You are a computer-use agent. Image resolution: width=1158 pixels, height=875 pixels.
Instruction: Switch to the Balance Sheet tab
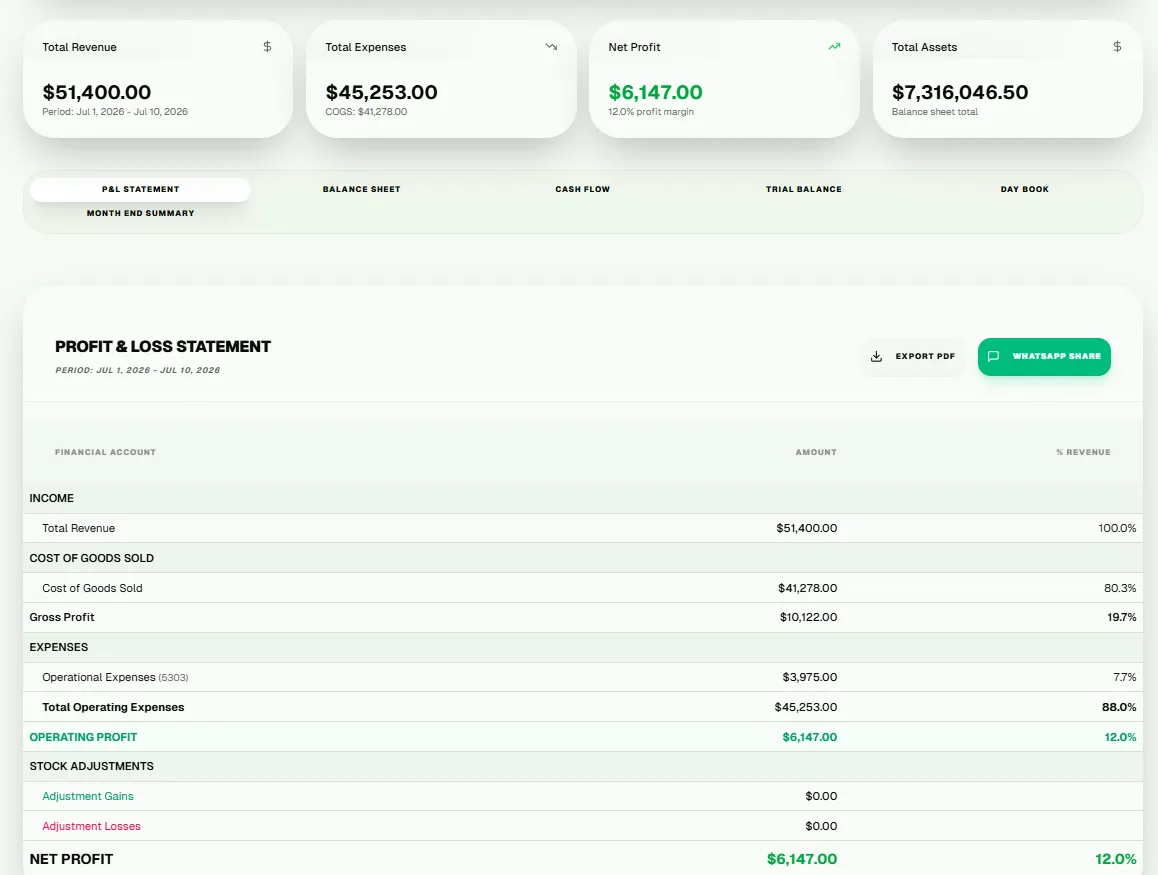click(x=361, y=189)
